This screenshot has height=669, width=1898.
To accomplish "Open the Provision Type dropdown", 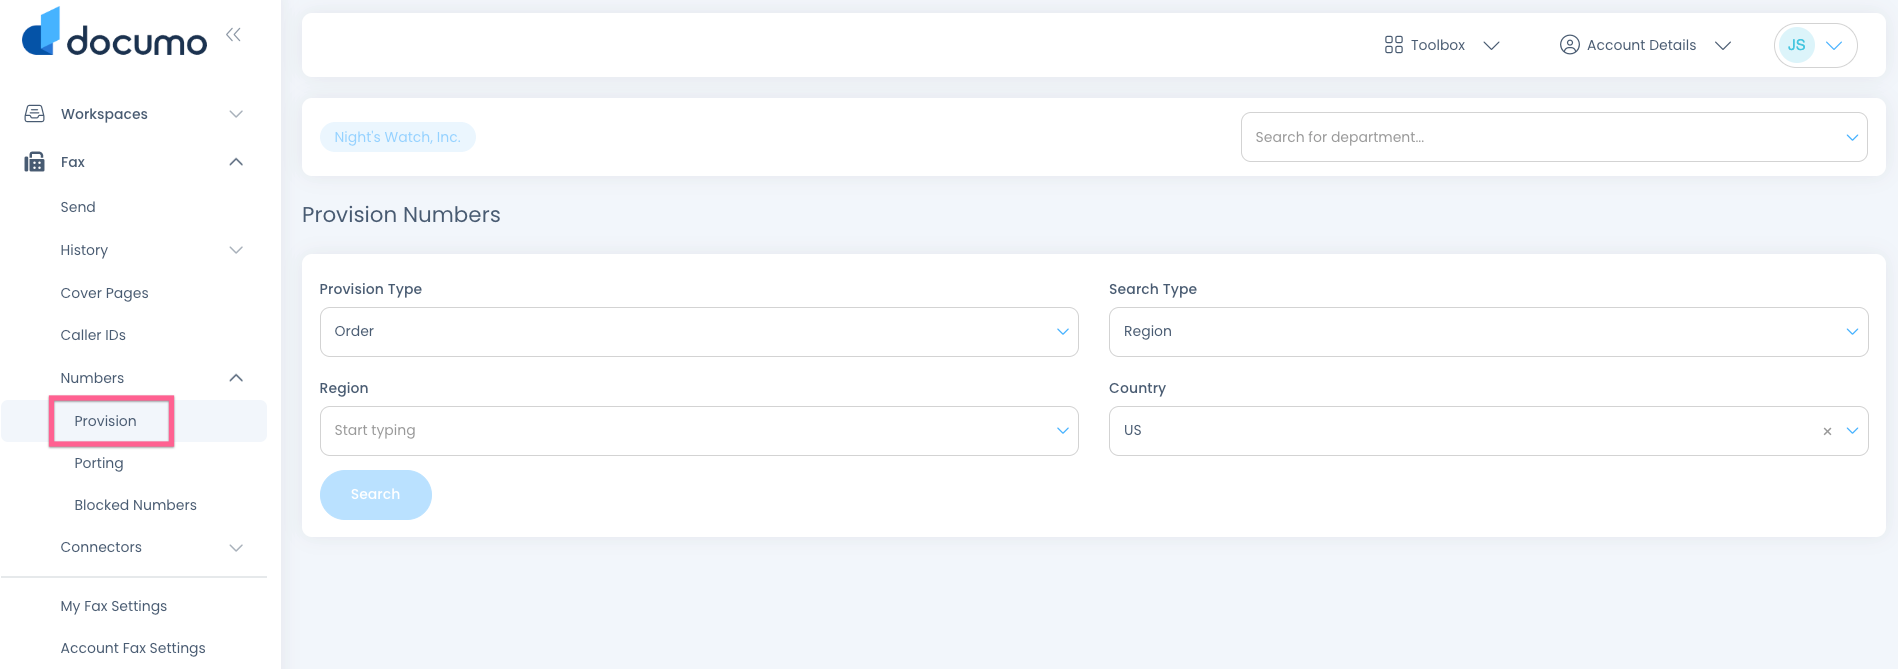I will (698, 332).
